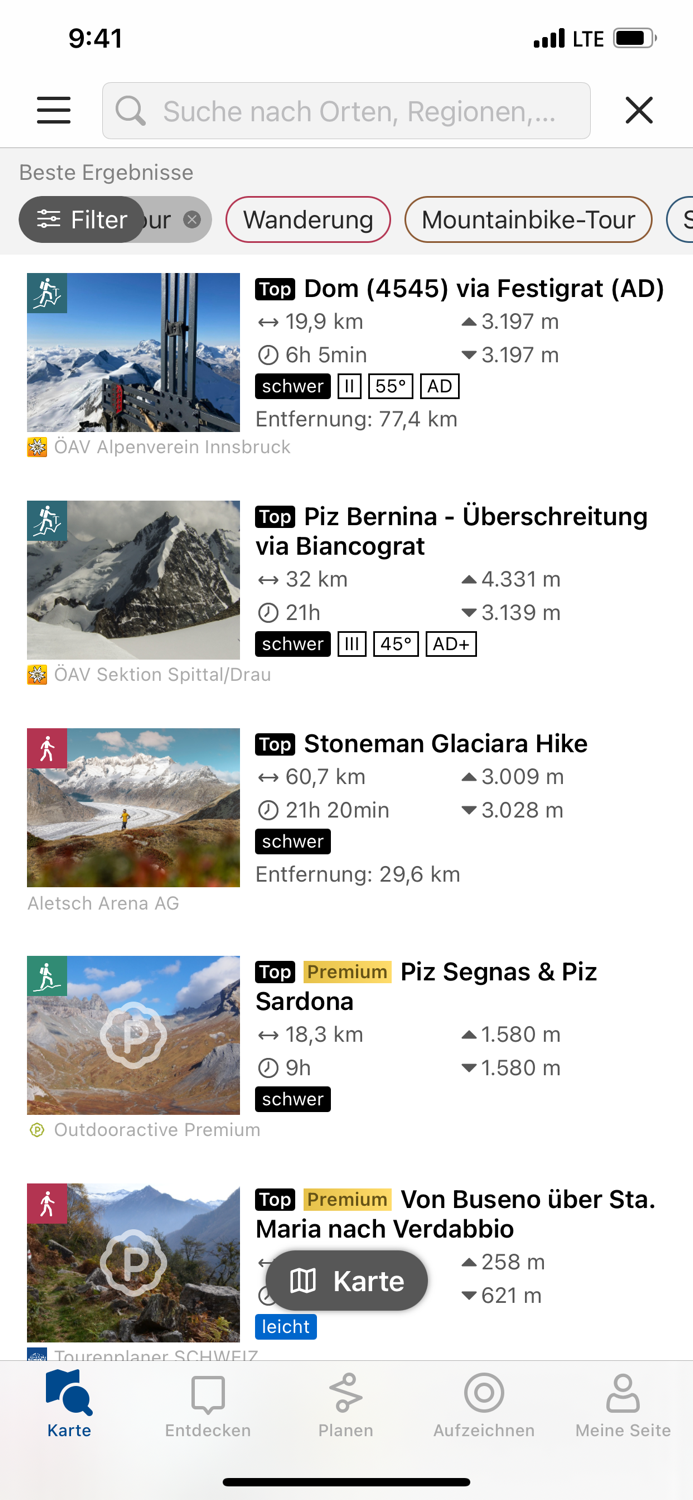
Task: Open the Filter panel
Action: coord(81,219)
